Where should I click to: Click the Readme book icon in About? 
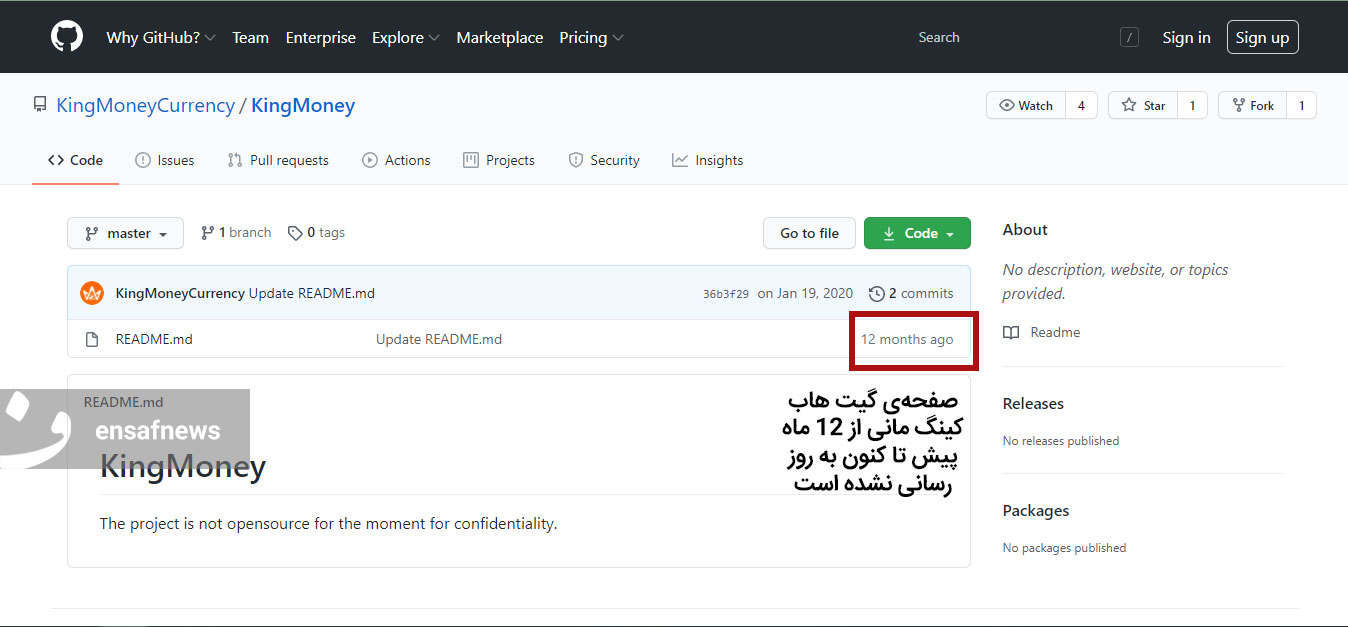(x=1012, y=332)
